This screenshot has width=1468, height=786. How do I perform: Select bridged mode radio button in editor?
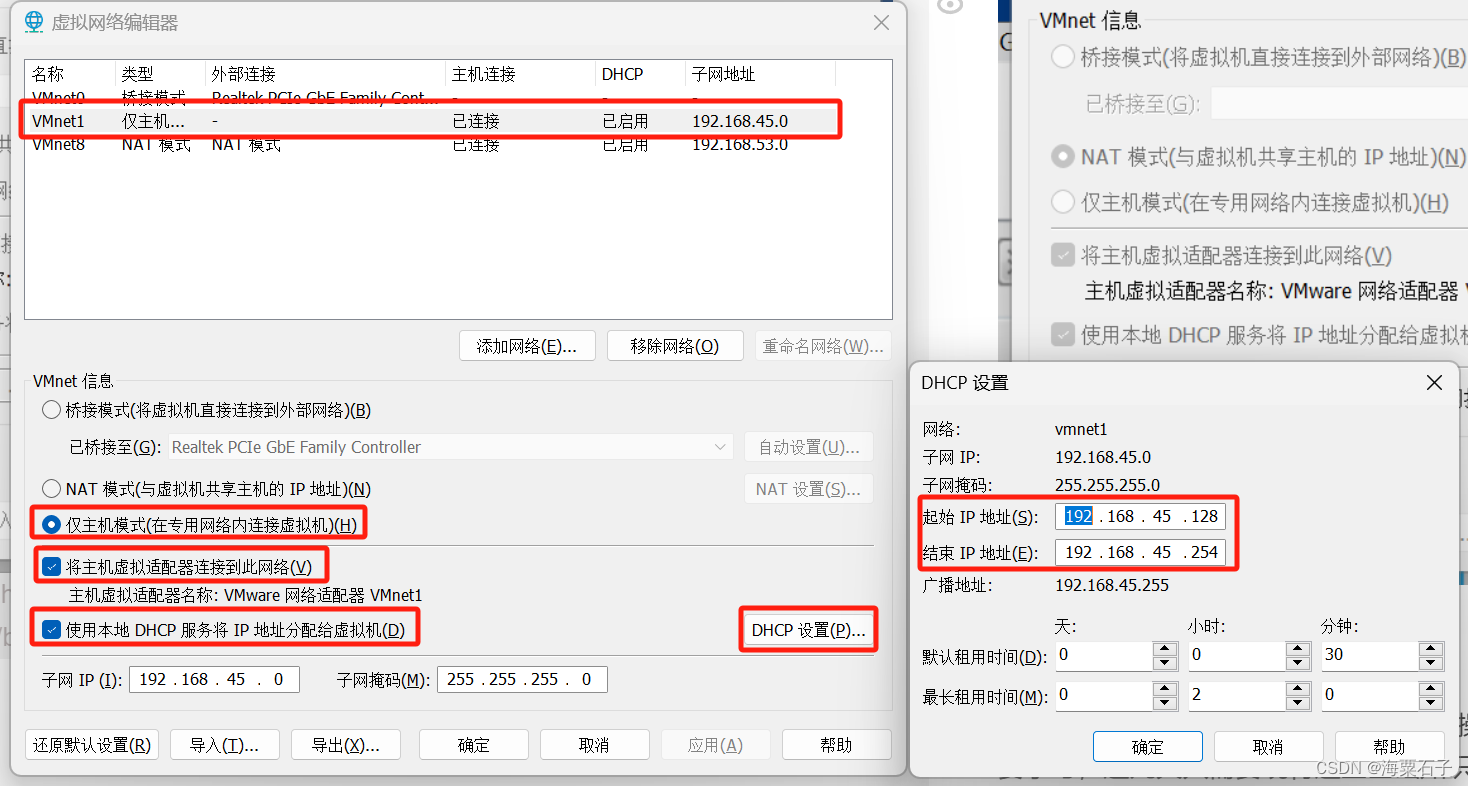tap(51, 410)
